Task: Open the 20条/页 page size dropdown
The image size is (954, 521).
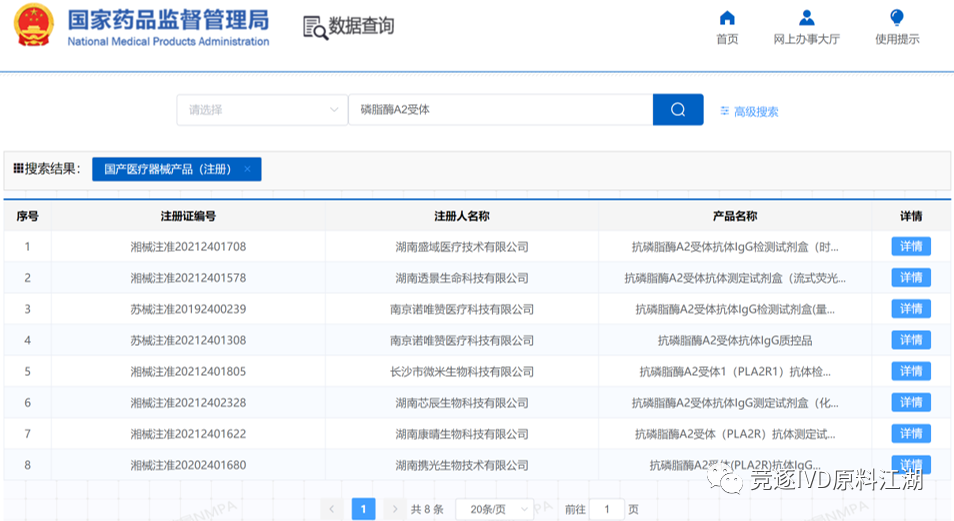Action: pyautogui.click(x=494, y=509)
